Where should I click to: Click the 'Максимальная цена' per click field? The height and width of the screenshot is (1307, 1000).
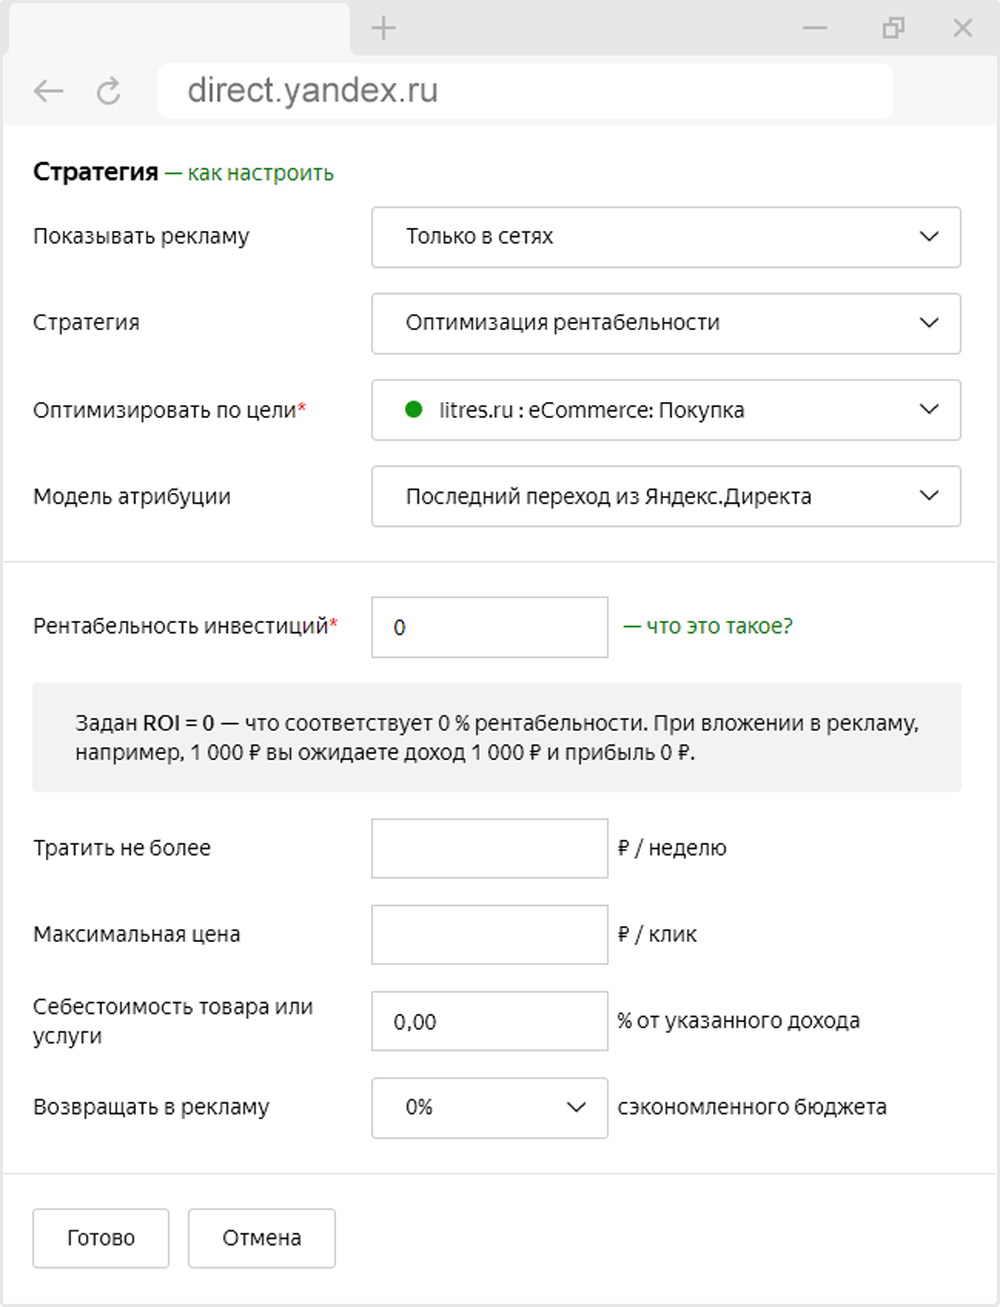489,934
